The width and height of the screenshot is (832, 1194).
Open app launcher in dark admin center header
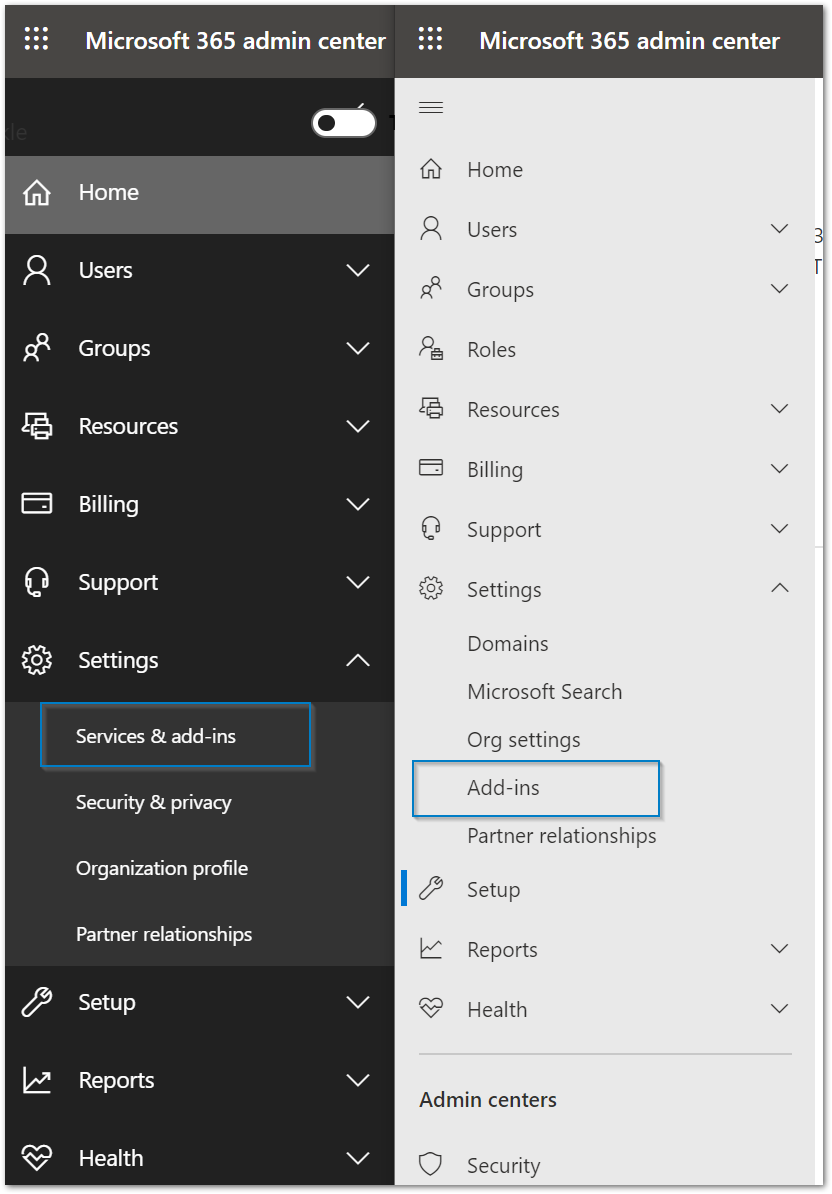pos(36,39)
